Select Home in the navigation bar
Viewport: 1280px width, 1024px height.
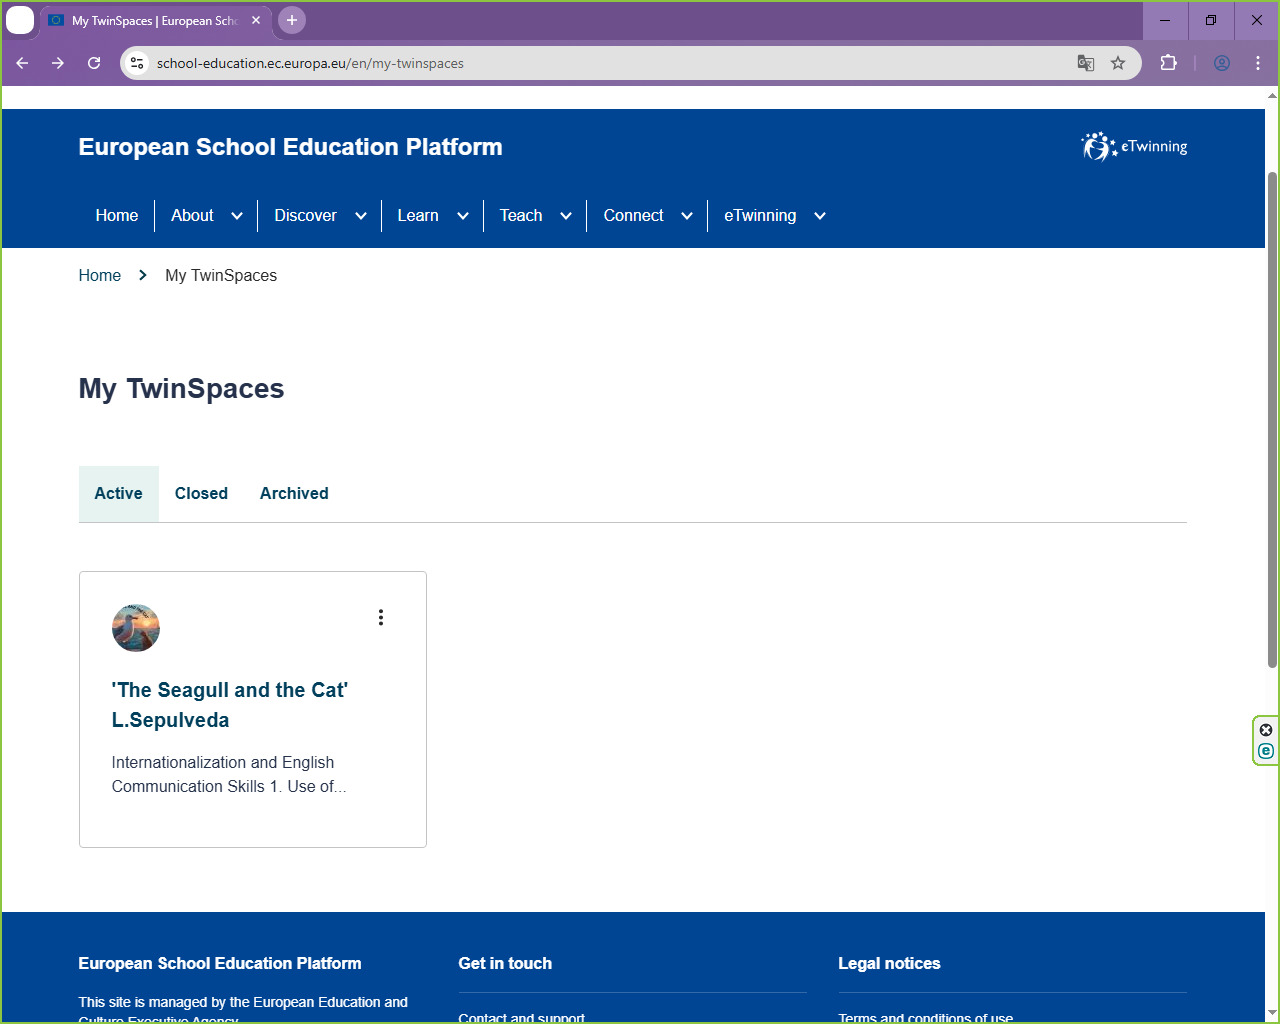(117, 215)
